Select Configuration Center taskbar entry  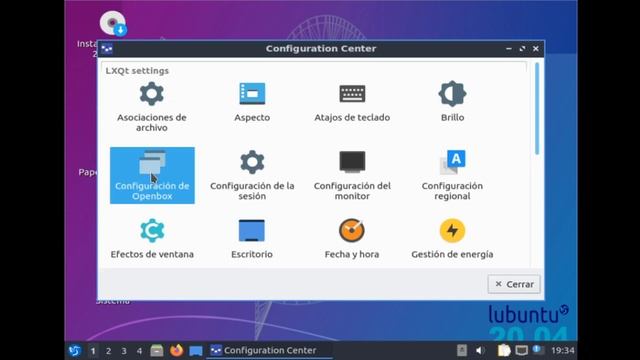tap(269, 350)
